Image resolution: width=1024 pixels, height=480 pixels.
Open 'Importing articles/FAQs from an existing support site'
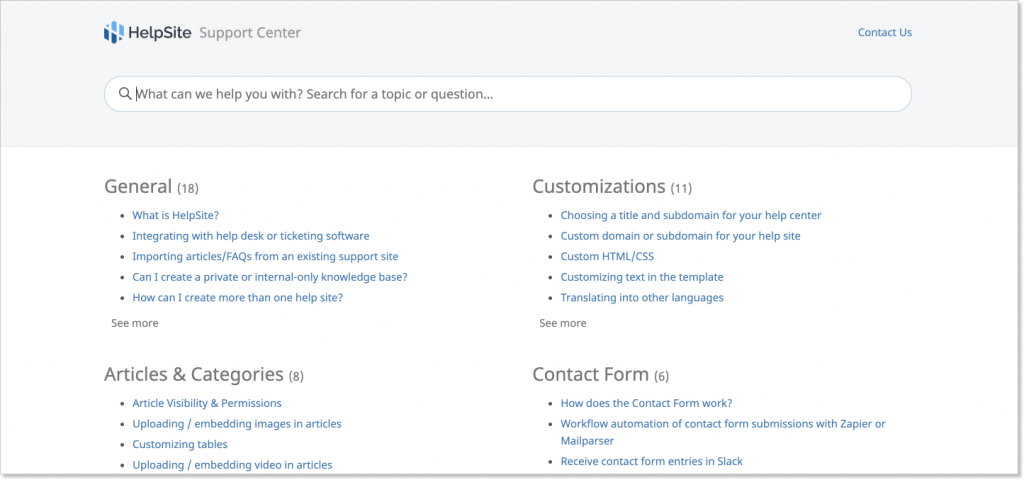[265, 257]
